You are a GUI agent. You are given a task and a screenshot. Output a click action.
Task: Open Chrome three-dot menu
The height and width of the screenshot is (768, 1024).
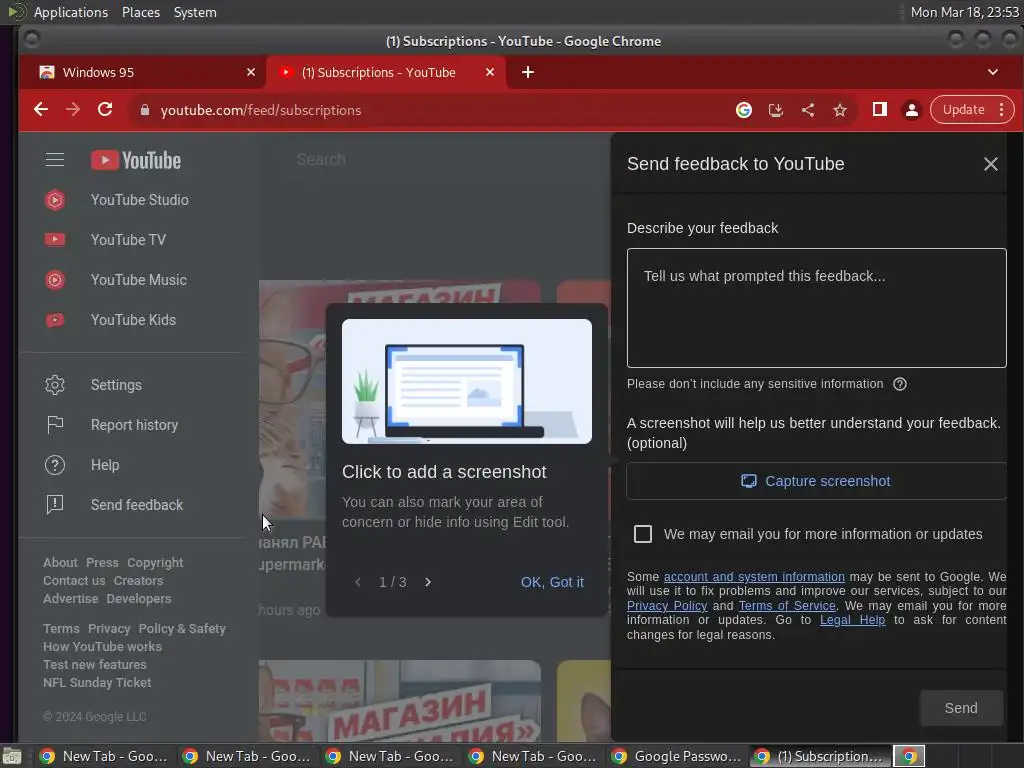1002,110
